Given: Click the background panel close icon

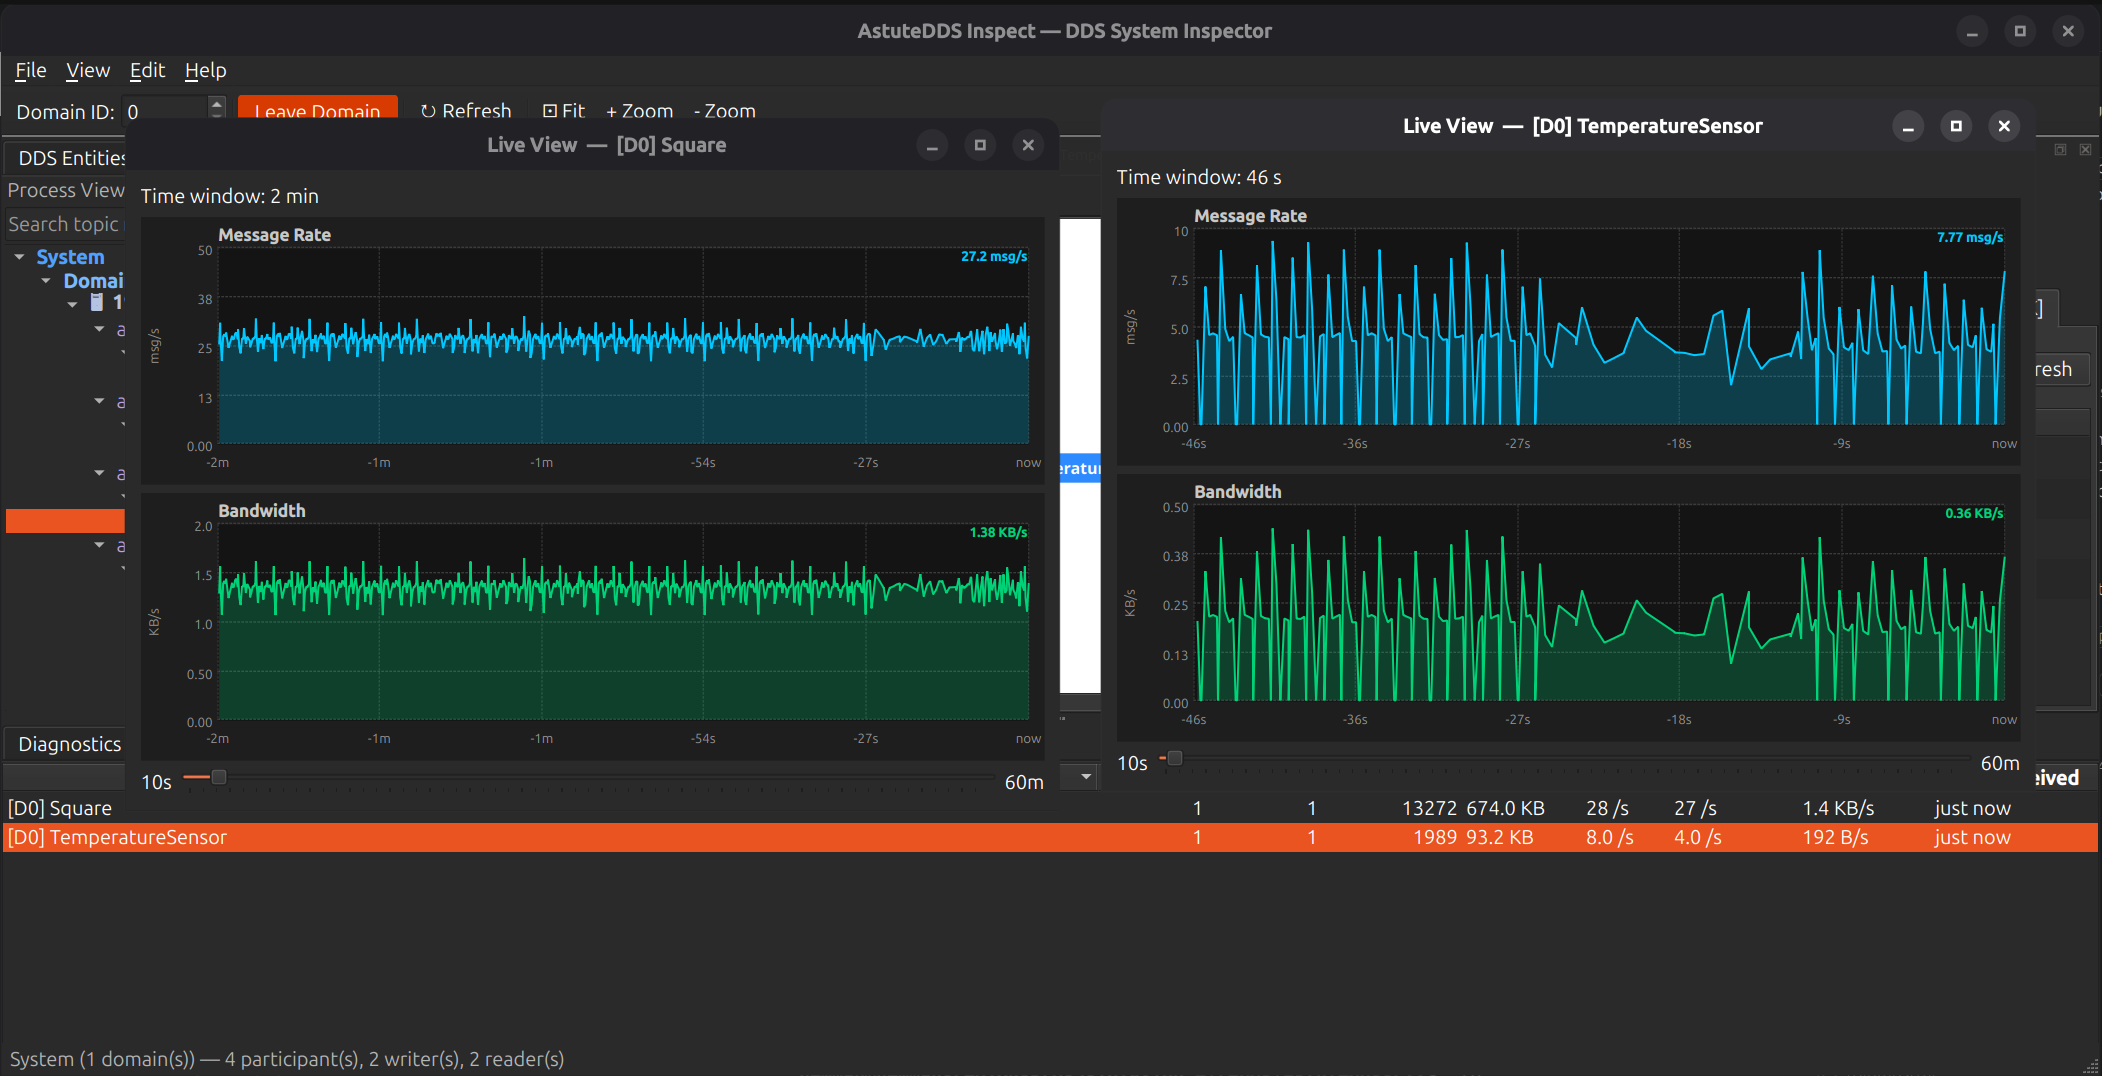Looking at the screenshot, I should (x=2085, y=150).
